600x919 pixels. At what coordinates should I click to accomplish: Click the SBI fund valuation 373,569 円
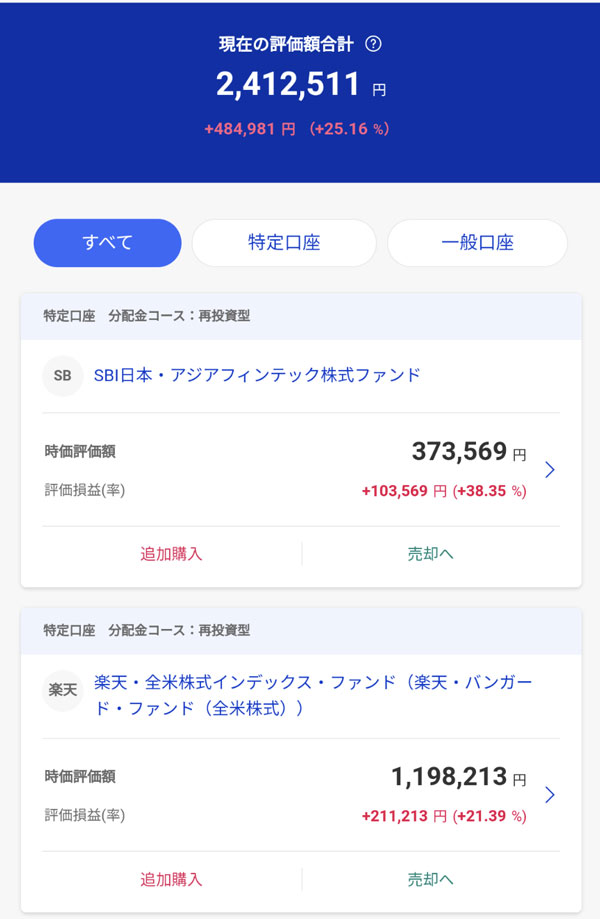click(x=468, y=452)
